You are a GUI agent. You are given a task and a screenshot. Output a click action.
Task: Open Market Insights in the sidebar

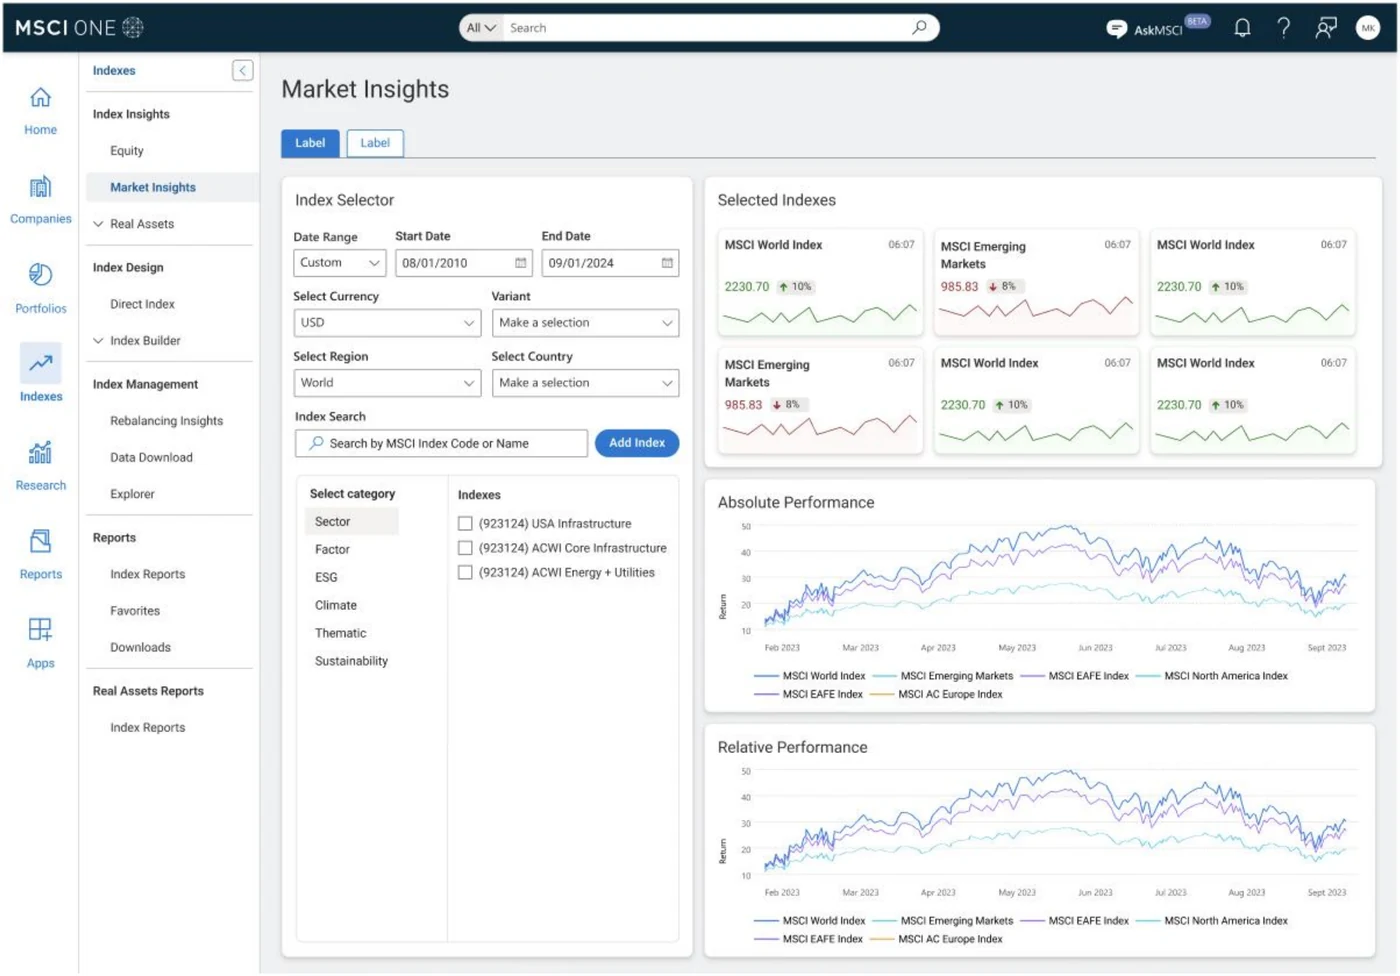(153, 187)
